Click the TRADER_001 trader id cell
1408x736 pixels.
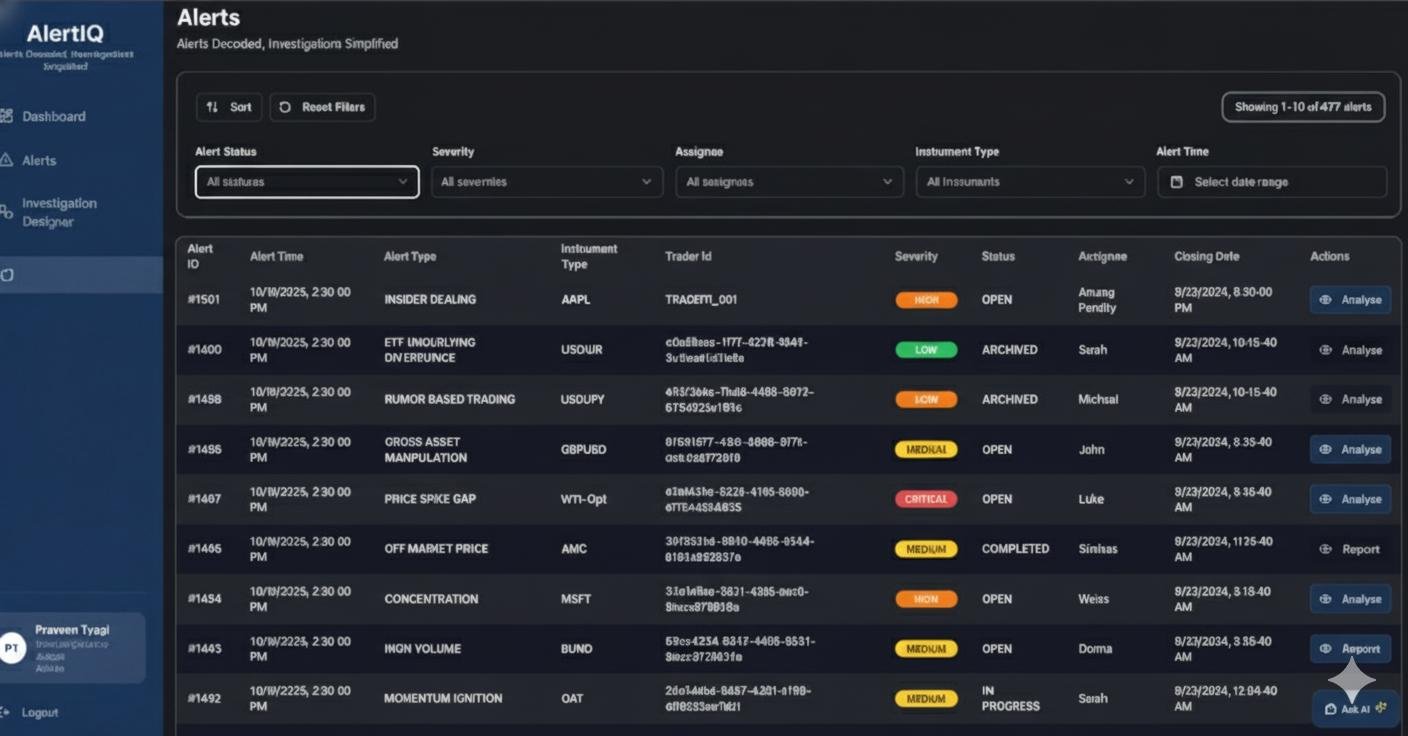701,300
